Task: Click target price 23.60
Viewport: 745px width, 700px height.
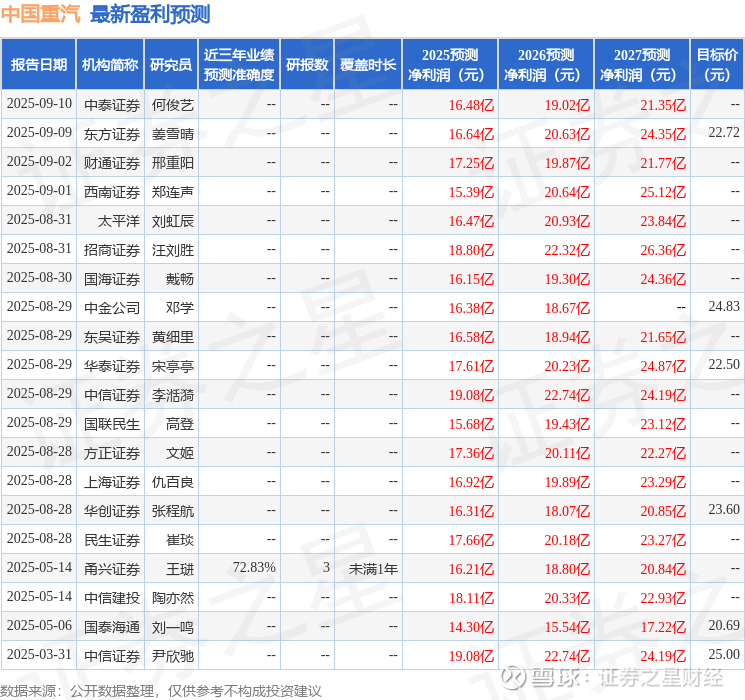Action: pos(724,509)
